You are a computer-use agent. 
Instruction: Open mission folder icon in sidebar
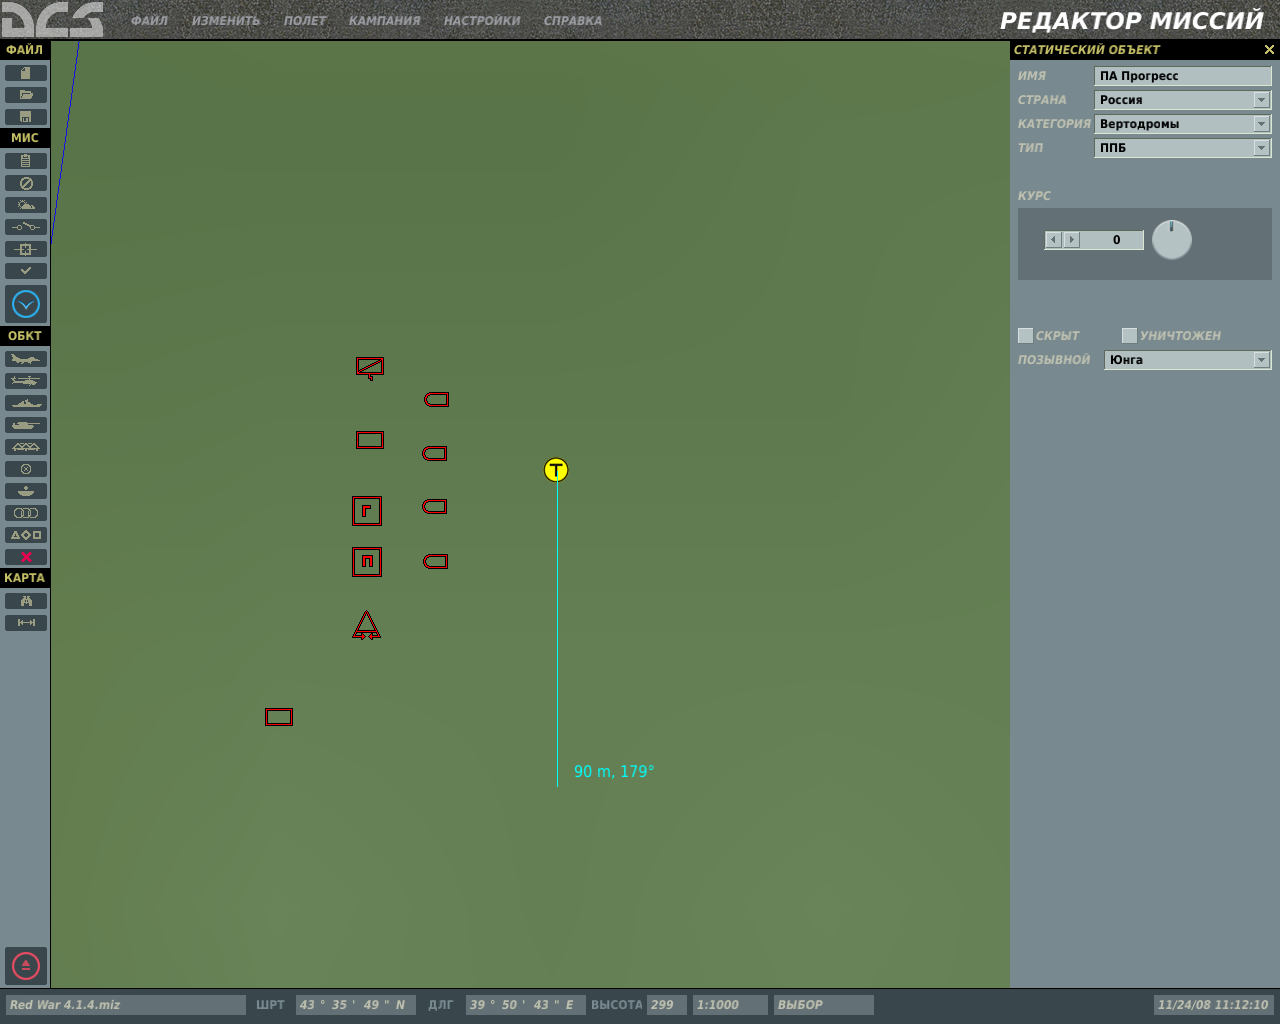pyautogui.click(x=26, y=95)
